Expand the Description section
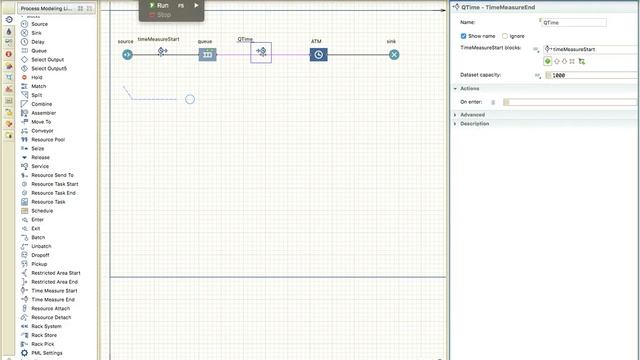 click(x=455, y=124)
